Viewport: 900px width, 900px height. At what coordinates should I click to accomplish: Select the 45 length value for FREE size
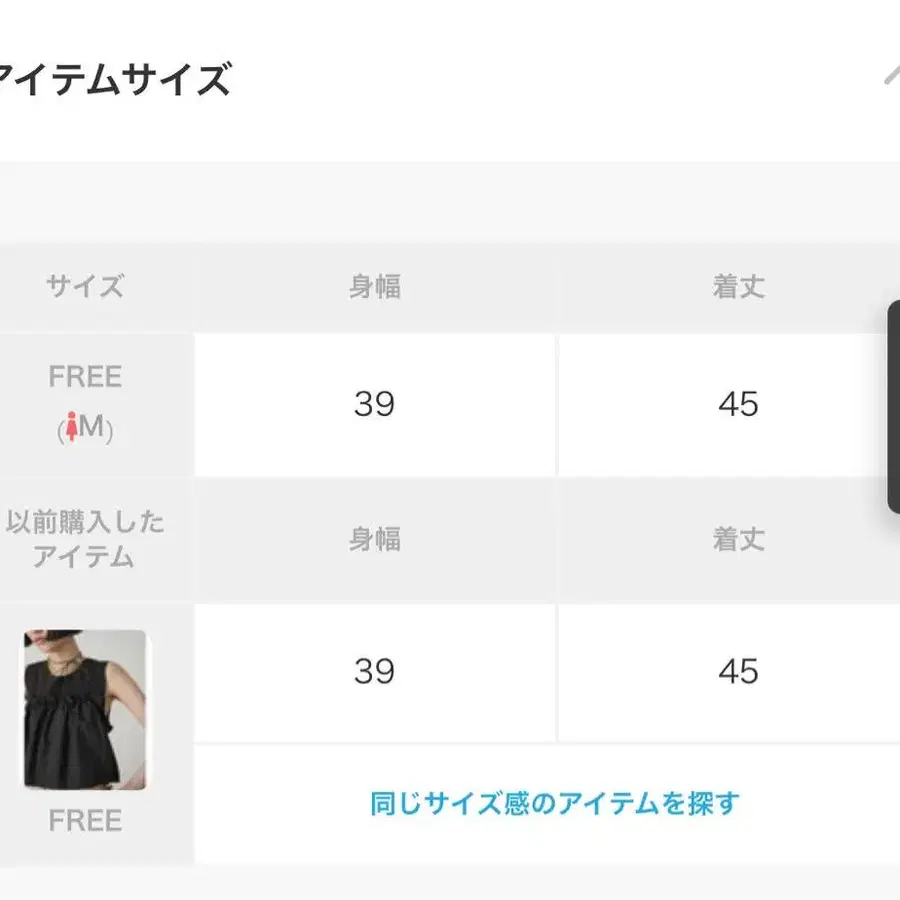tap(738, 404)
